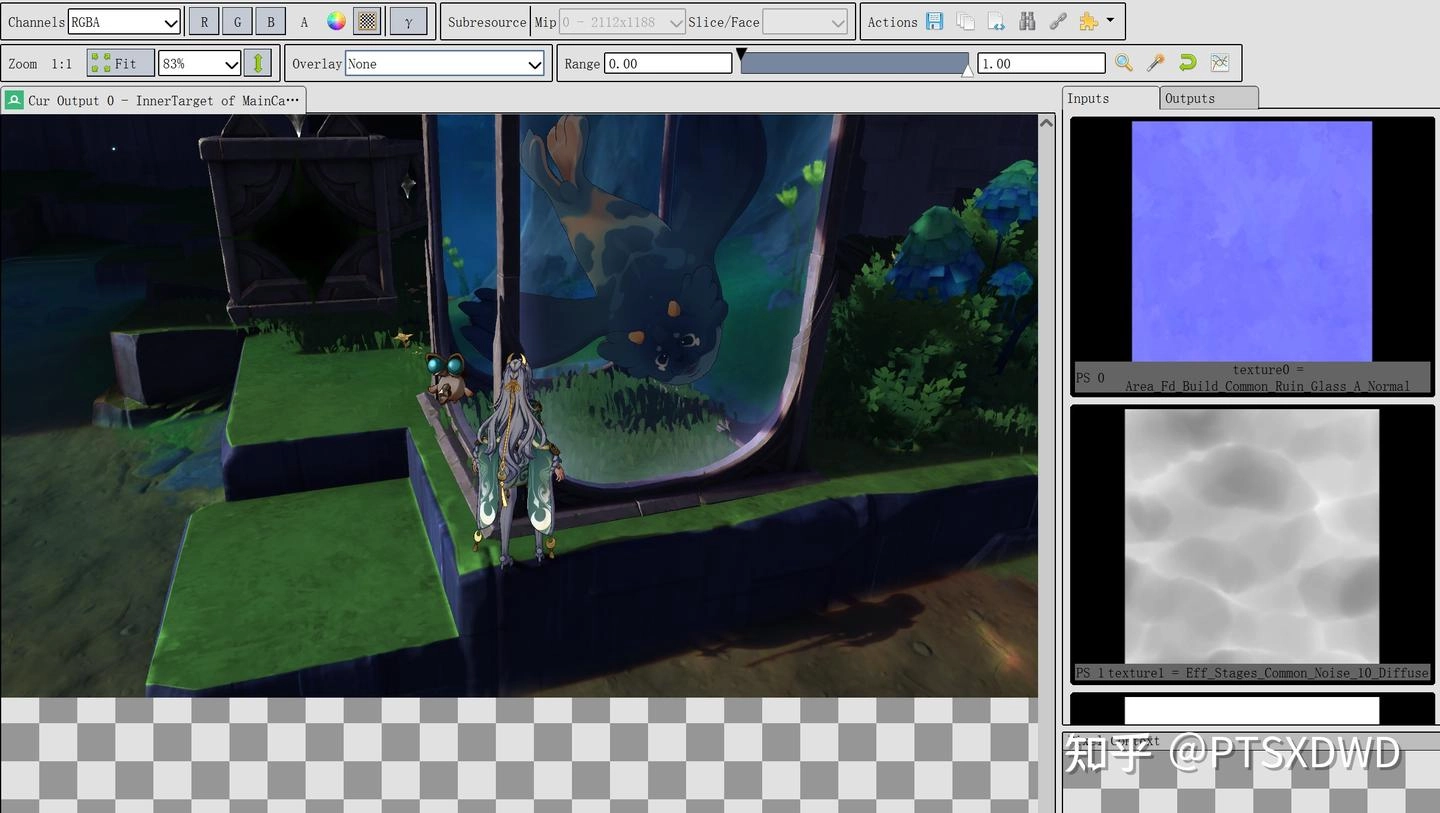Toggle the G green channel button
The height and width of the screenshot is (813, 1440).
[x=237, y=21]
